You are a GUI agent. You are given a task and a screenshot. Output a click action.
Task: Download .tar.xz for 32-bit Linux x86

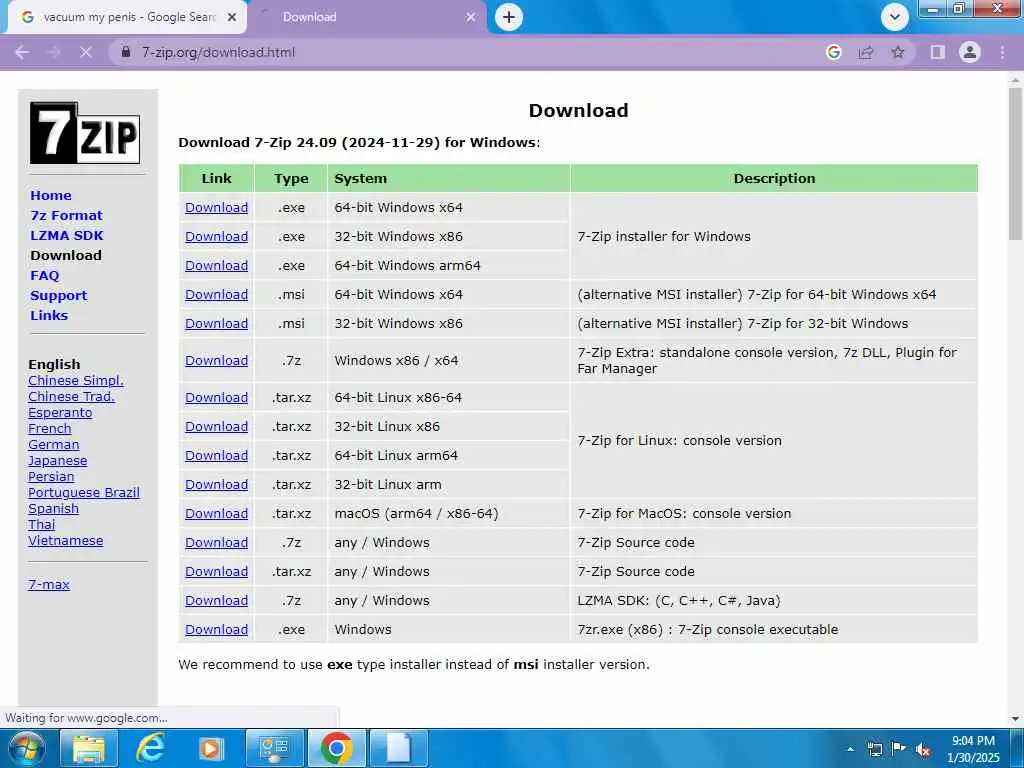[216, 426]
